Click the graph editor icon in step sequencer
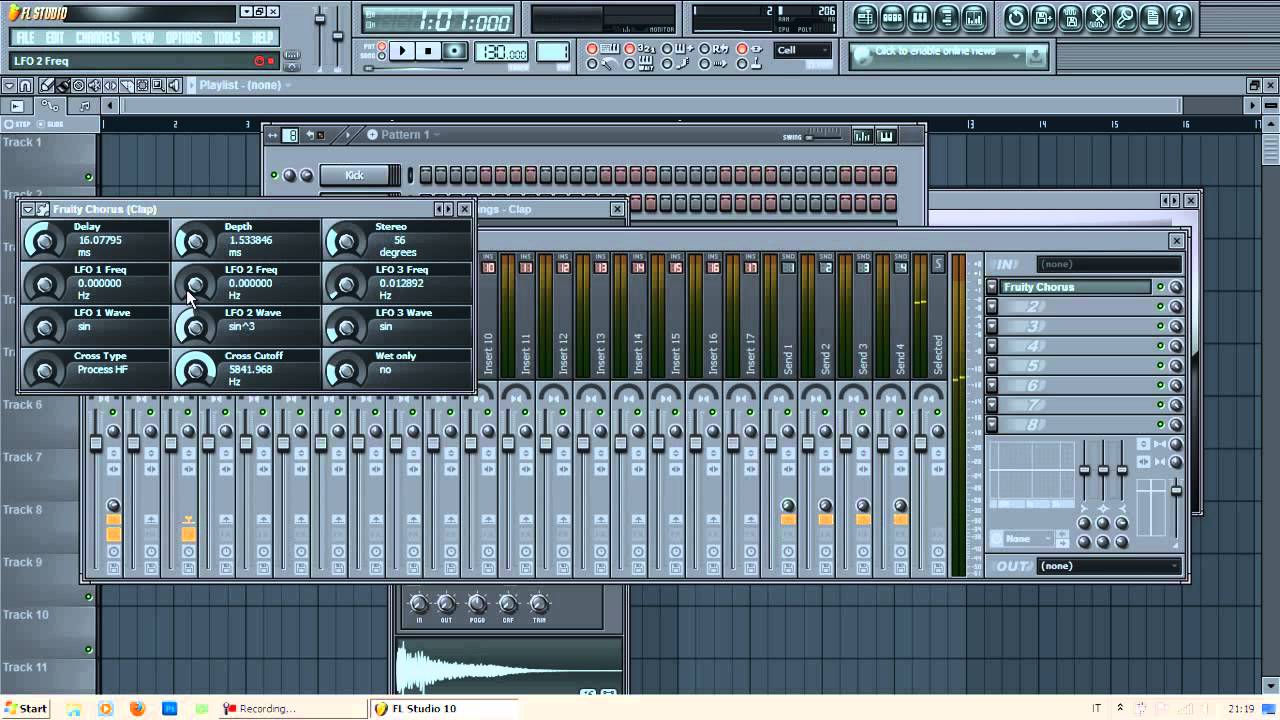 862,136
